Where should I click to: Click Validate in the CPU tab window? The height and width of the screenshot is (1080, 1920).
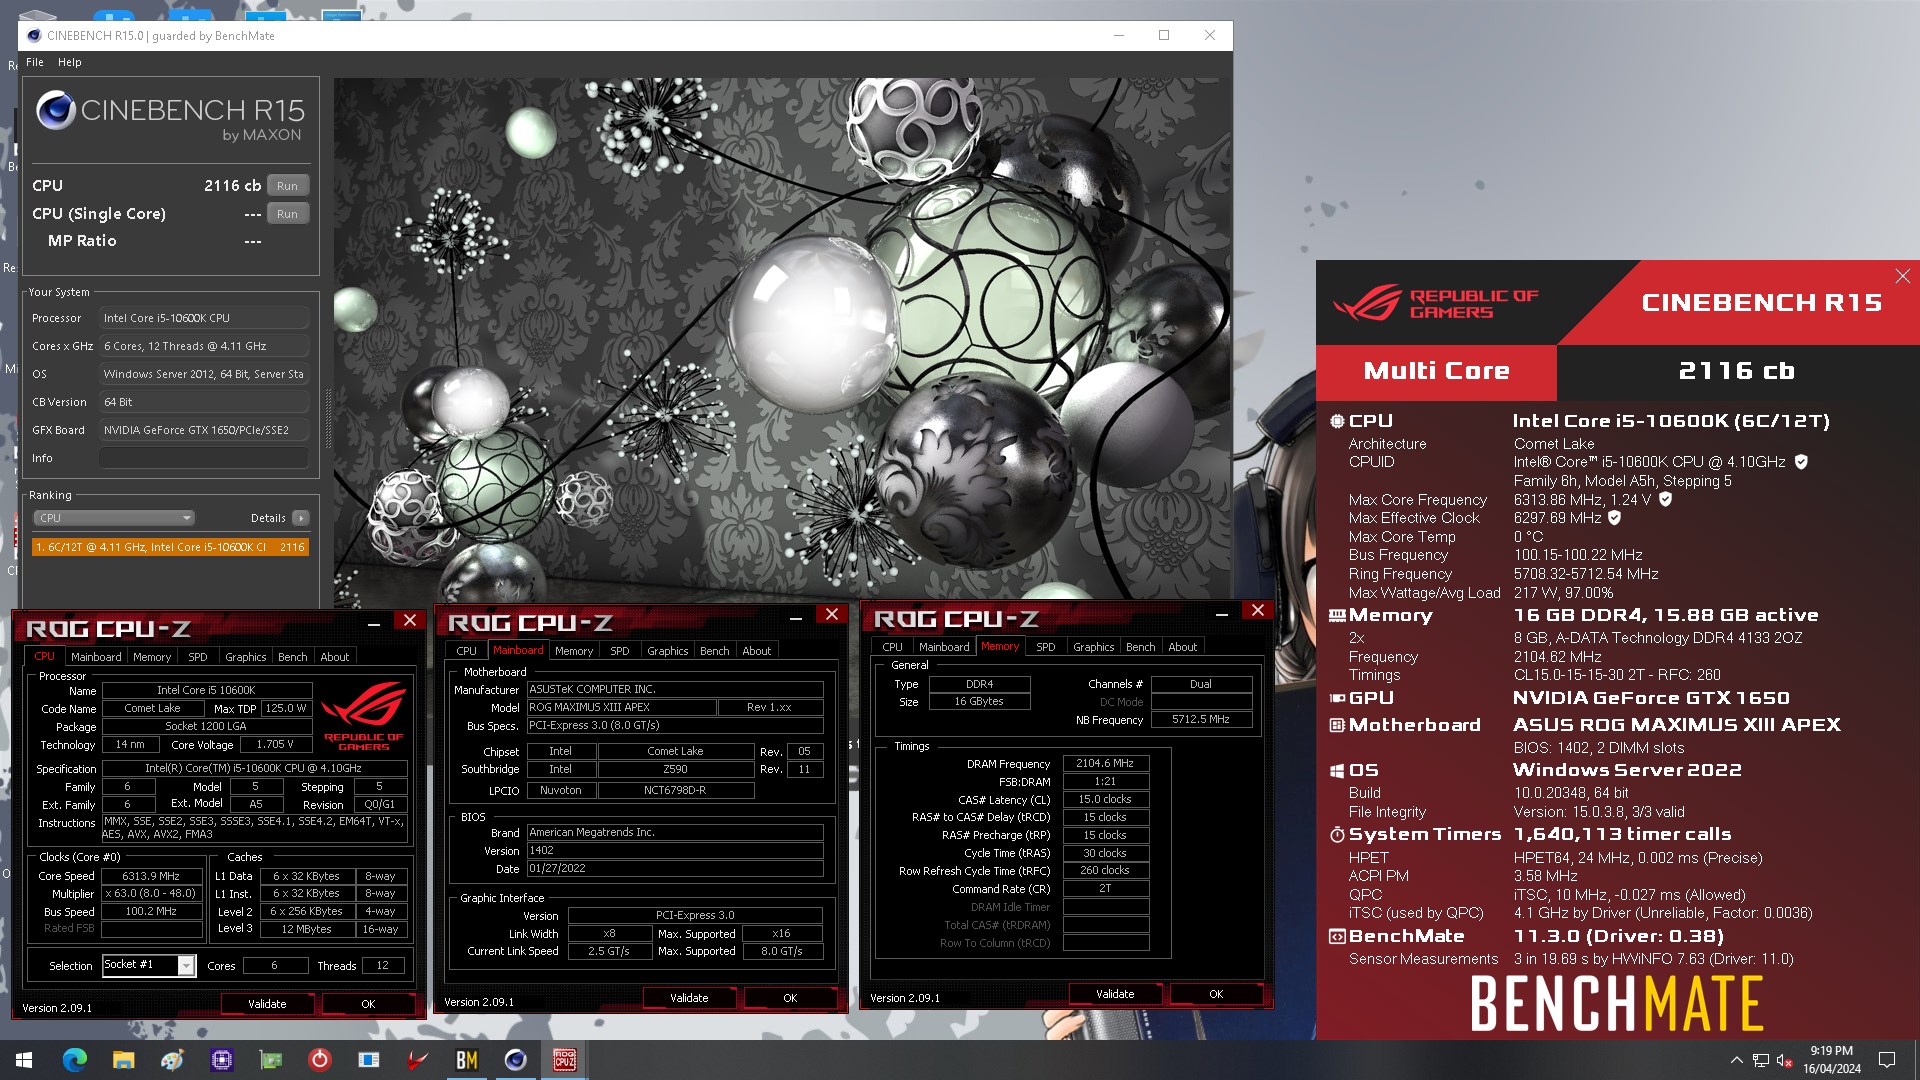[x=267, y=1004]
